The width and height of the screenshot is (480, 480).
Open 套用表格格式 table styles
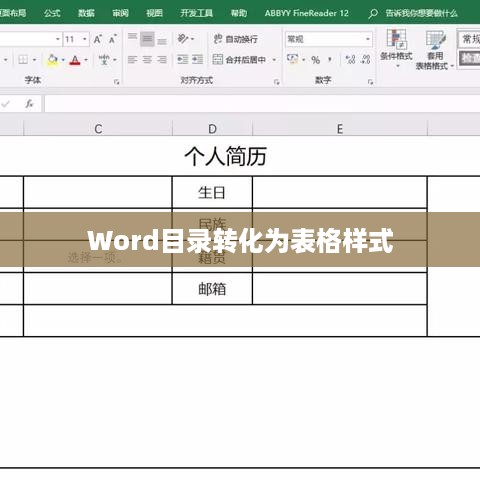point(435,50)
